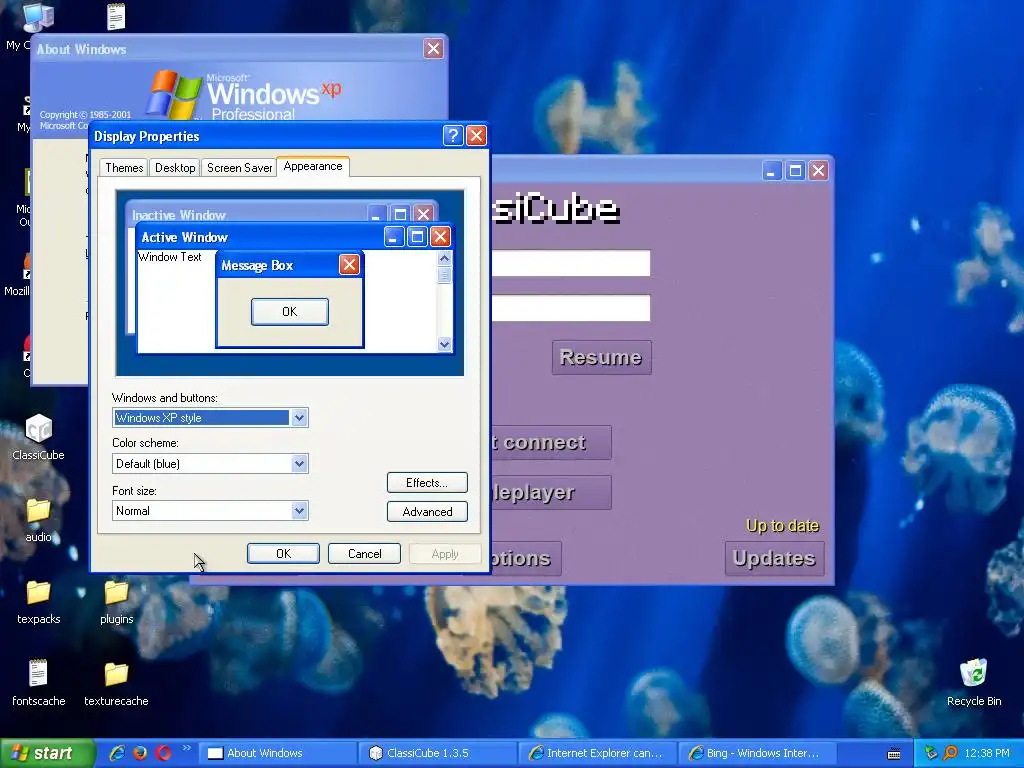Click the Updates button in ClassiCube
Screen dimensions: 1024x768
pyautogui.click(x=775, y=558)
